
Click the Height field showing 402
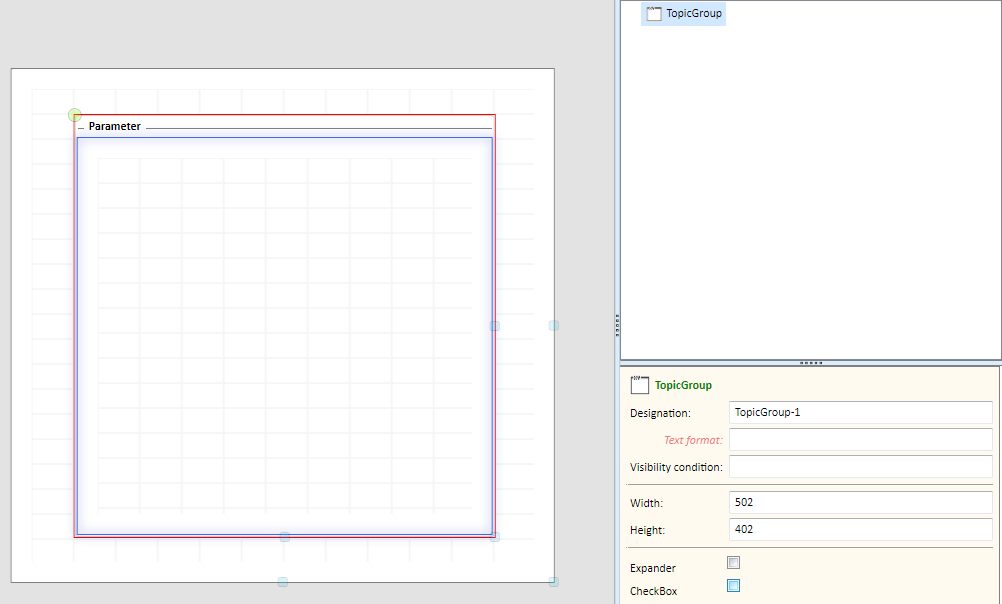pyautogui.click(x=860, y=530)
